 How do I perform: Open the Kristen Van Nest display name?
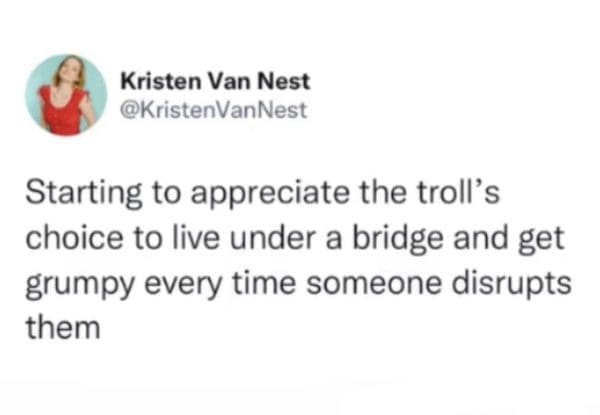point(214,82)
